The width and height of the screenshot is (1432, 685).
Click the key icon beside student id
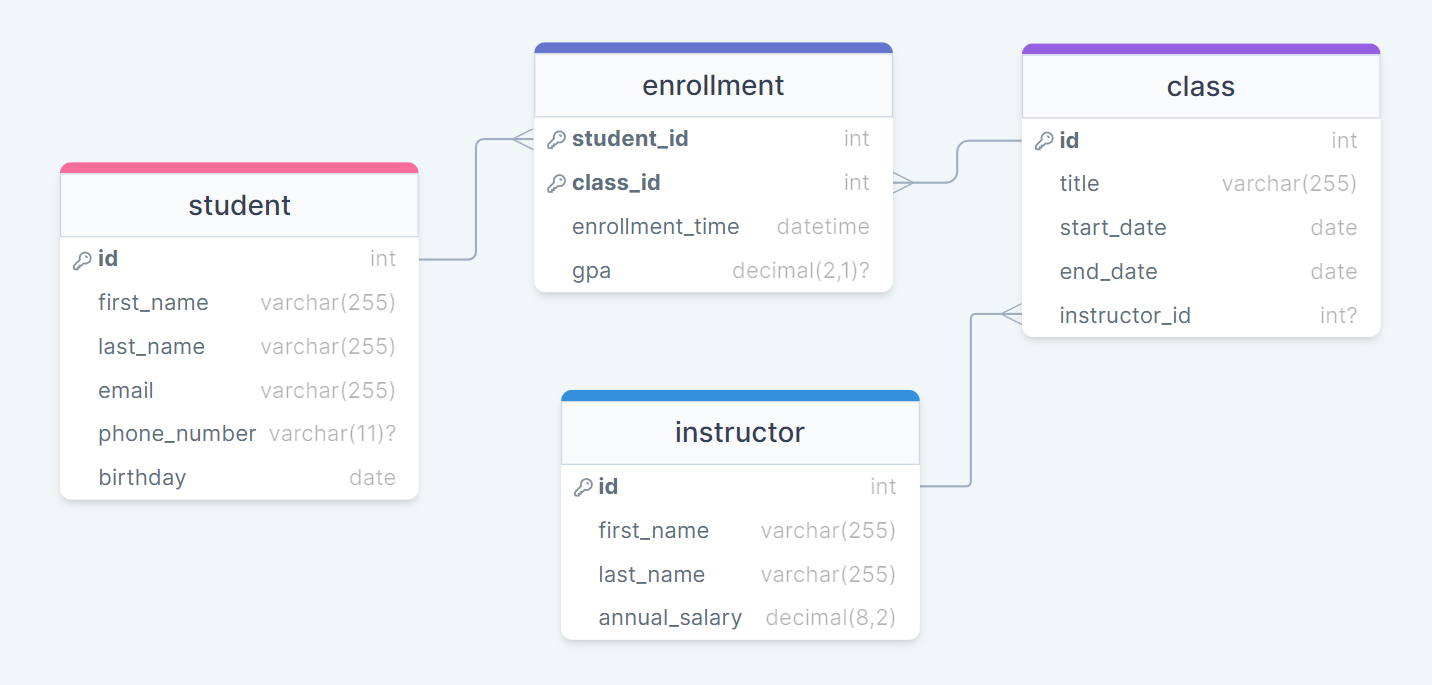(82, 260)
